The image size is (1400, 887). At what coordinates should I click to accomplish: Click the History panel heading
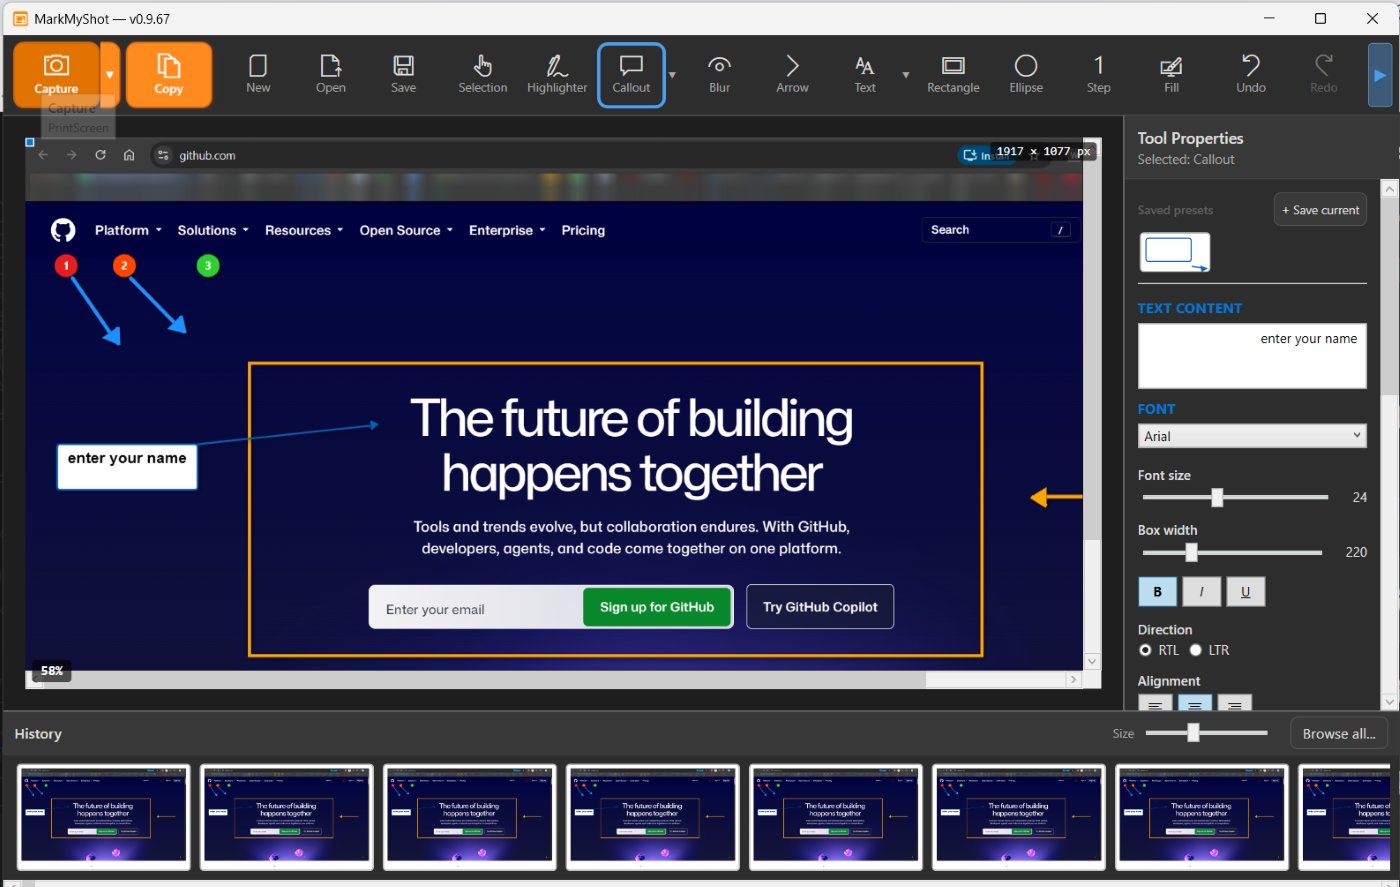point(38,734)
